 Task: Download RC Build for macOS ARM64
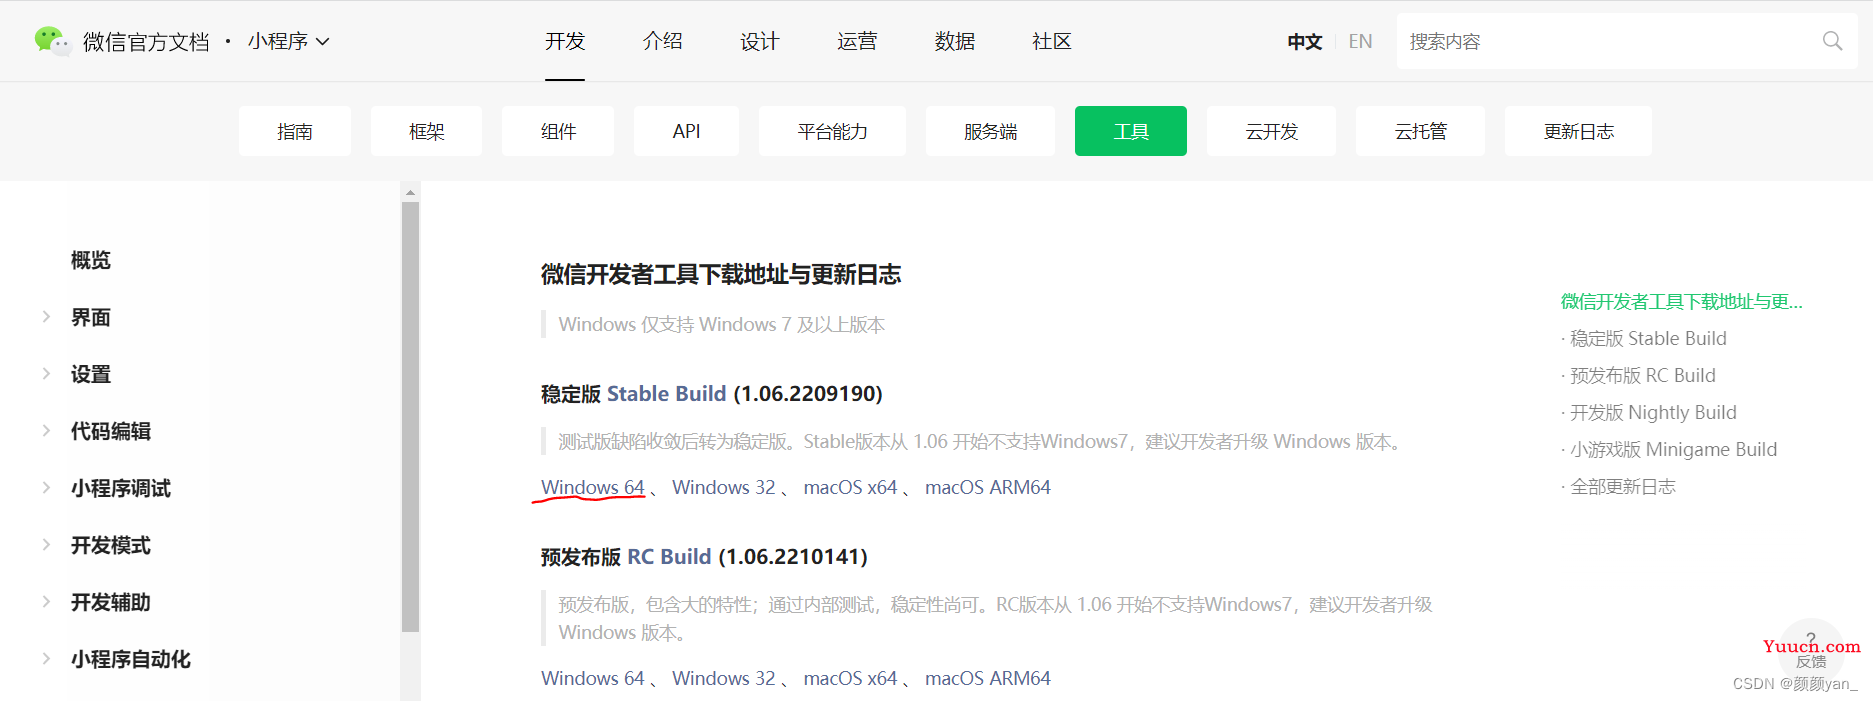pos(988,678)
